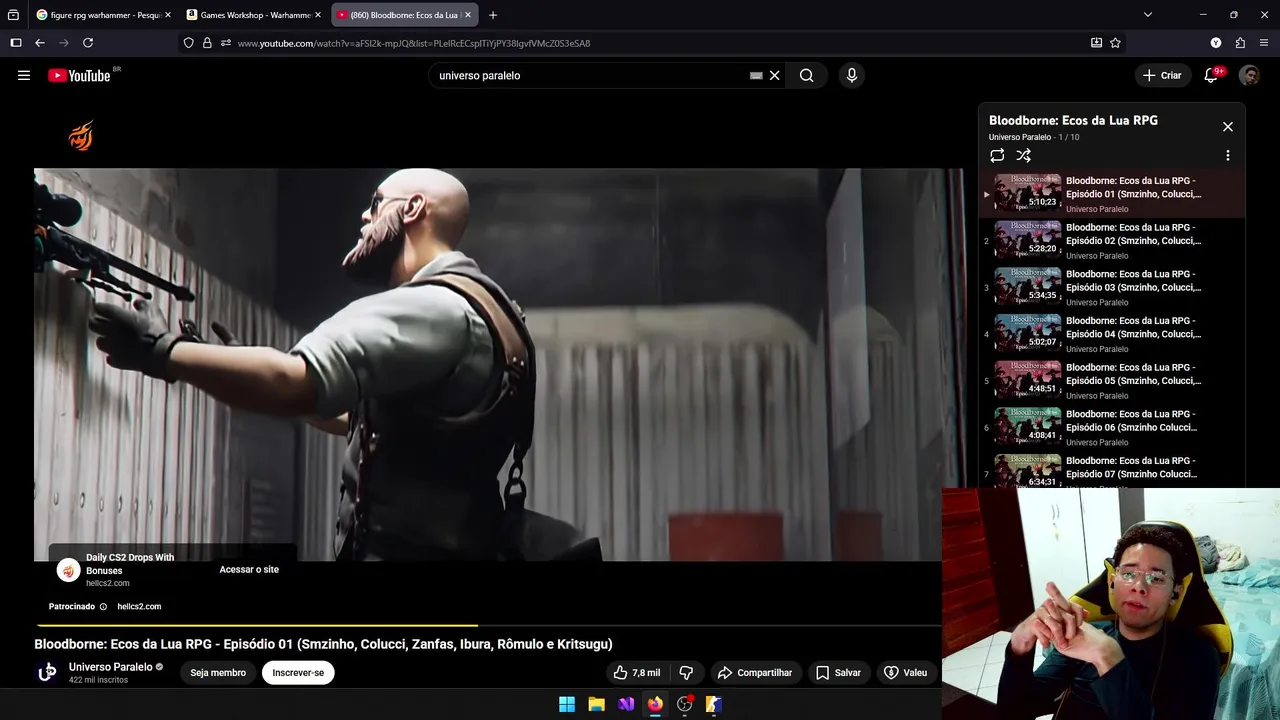This screenshot has width=1280, height=720.
Task: Go back one page
Action: point(40,43)
